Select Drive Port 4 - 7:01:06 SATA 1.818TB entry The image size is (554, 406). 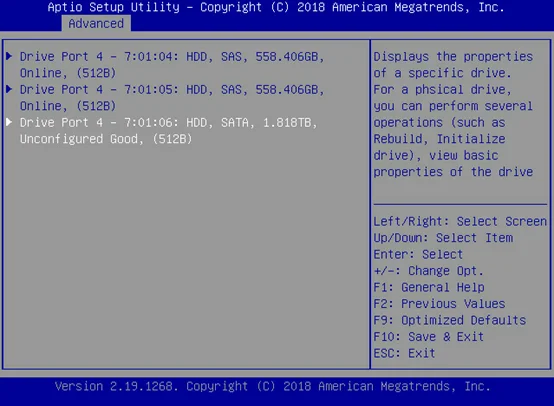(169, 130)
